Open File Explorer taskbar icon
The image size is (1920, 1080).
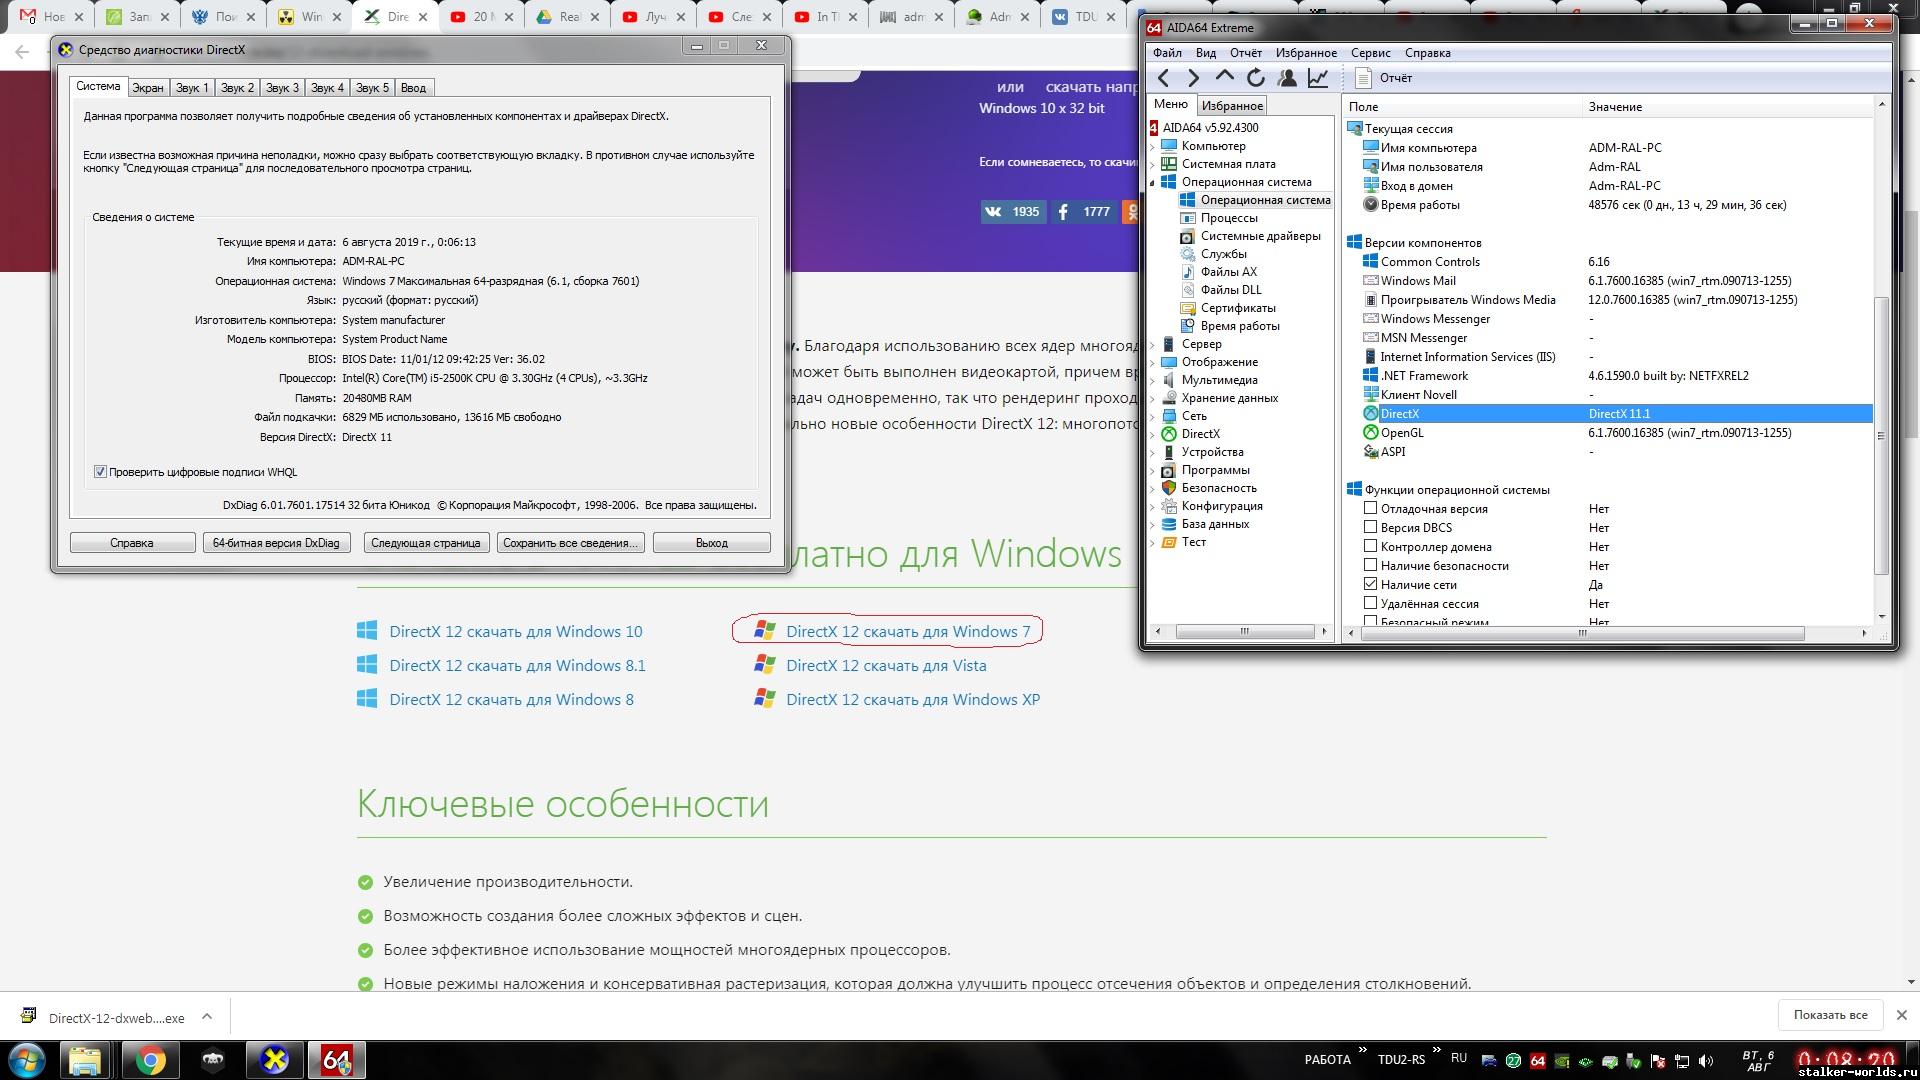click(x=85, y=1060)
